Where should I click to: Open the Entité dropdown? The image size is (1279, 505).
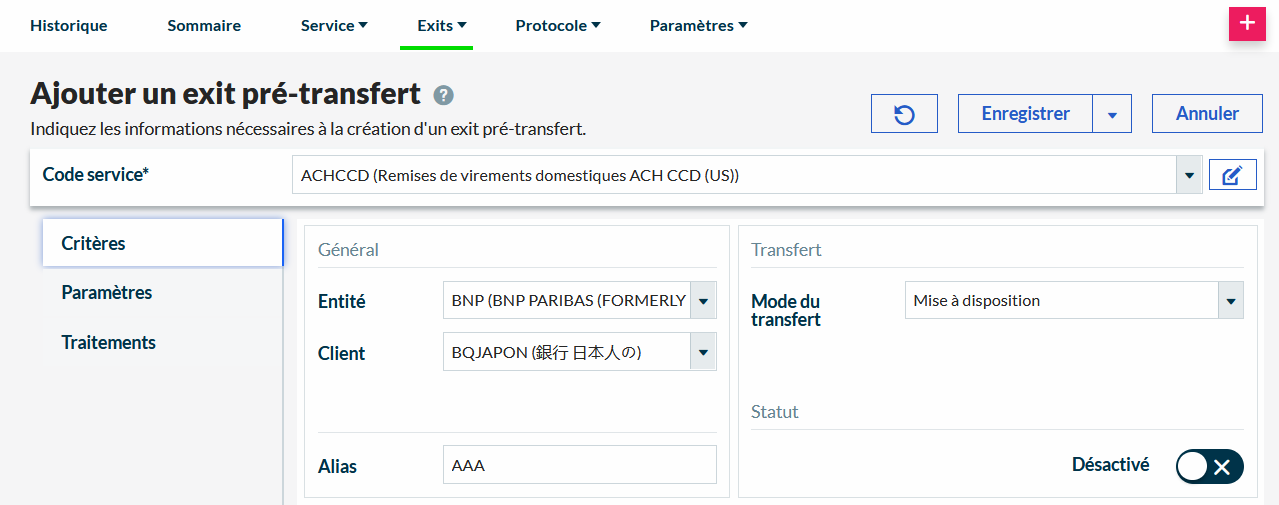(703, 300)
